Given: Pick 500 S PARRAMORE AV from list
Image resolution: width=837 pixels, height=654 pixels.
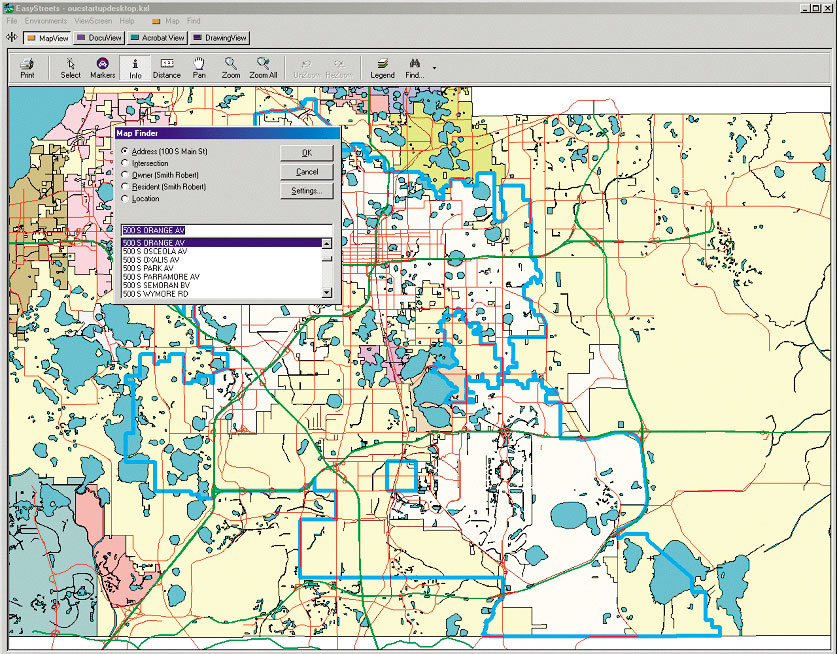Looking at the screenshot, I should (x=162, y=277).
